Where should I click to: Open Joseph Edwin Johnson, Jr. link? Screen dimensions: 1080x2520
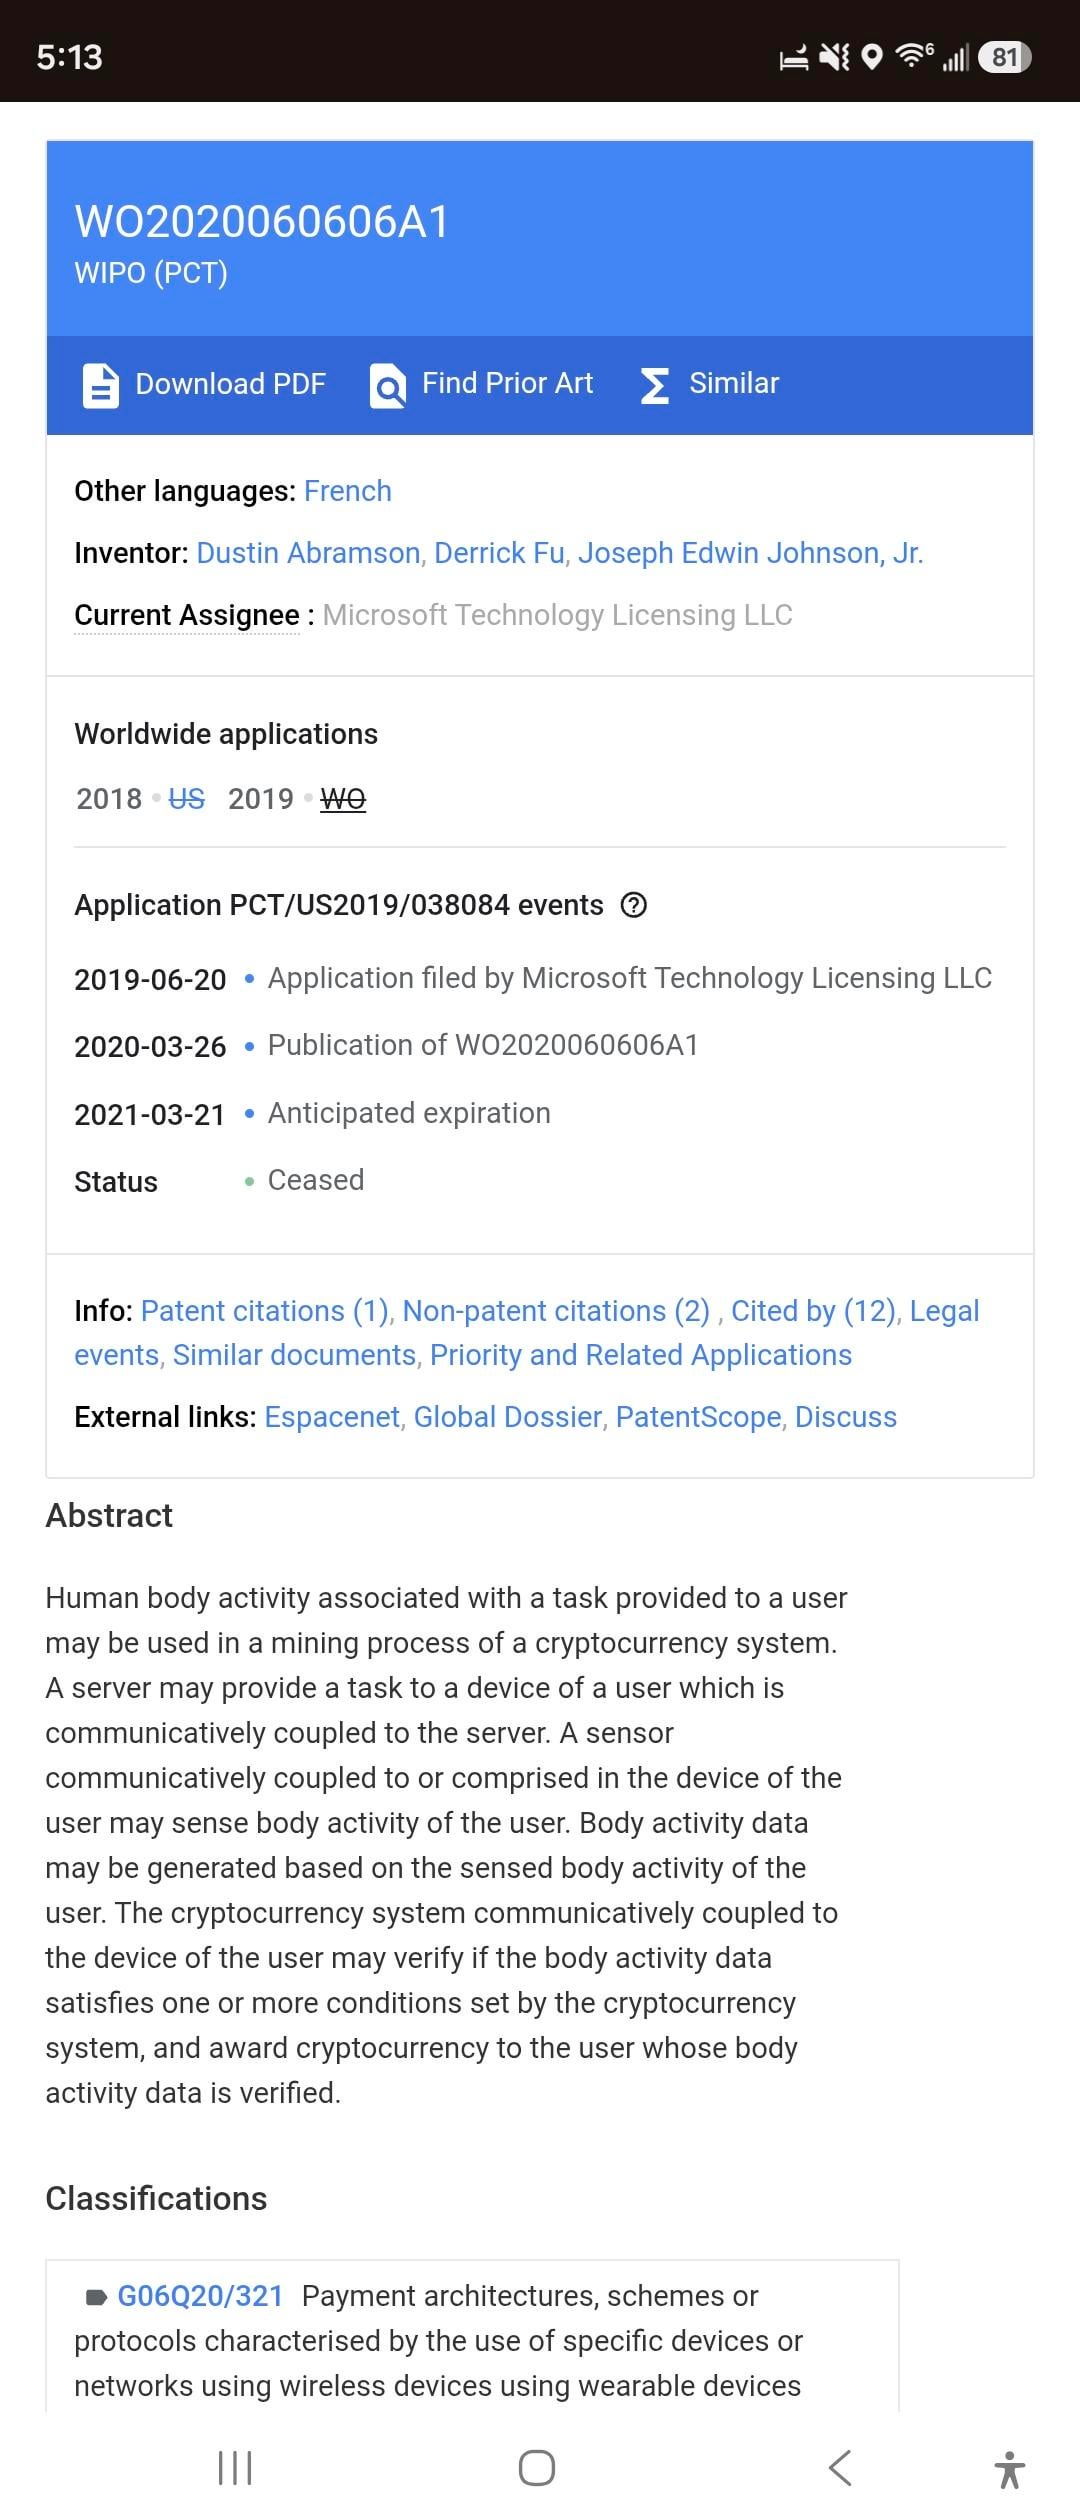point(750,553)
